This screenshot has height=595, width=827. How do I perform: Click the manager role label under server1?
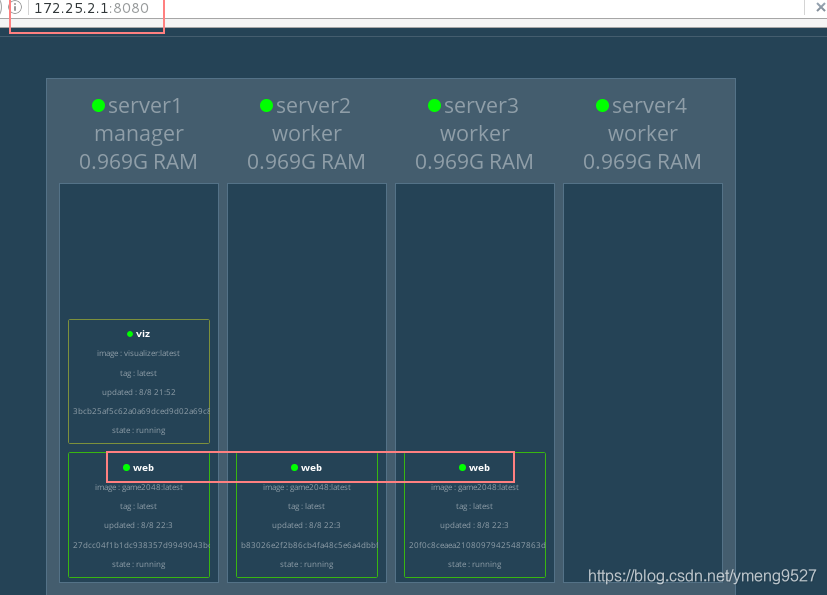(139, 134)
